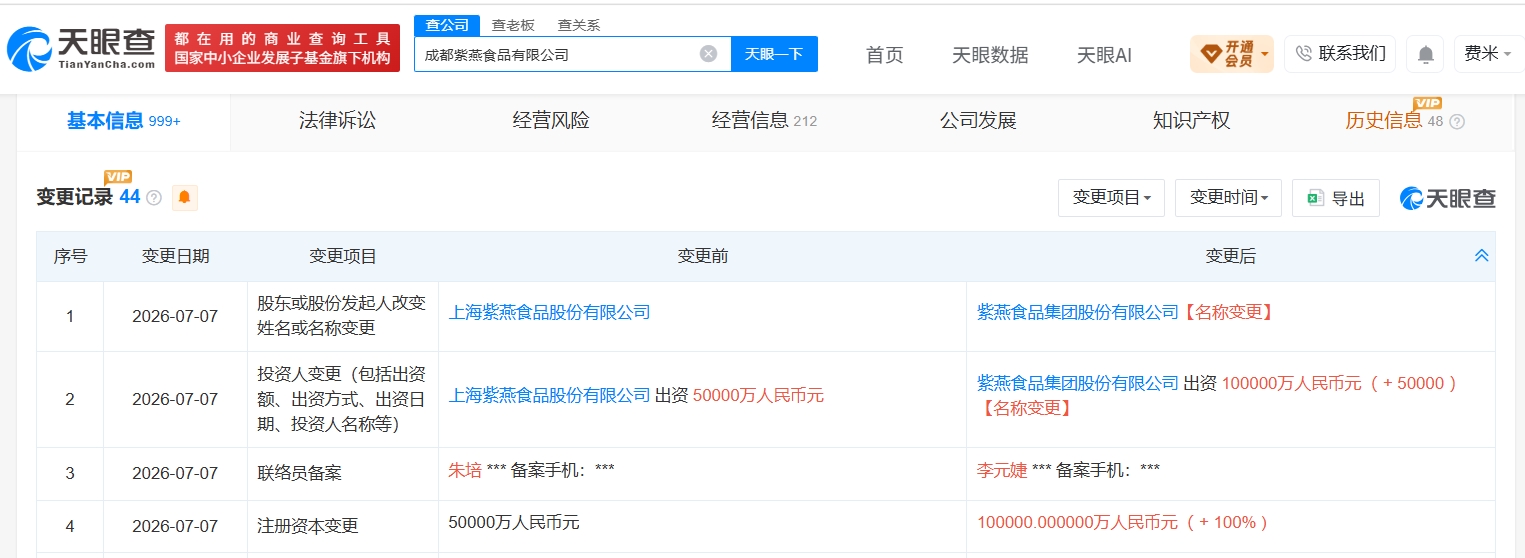The height and width of the screenshot is (558, 1525).
Task: Open 天眼数据 in top navigation
Action: (990, 55)
